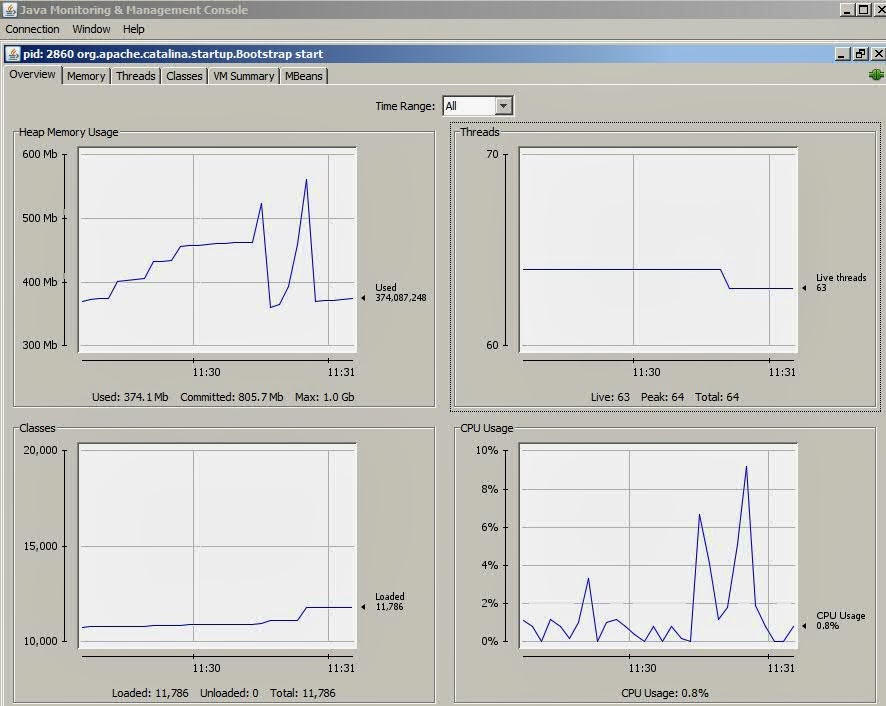This screenshot has height=706, width=886.
Task: Click the green connection status icon
Action: point(876,75)
